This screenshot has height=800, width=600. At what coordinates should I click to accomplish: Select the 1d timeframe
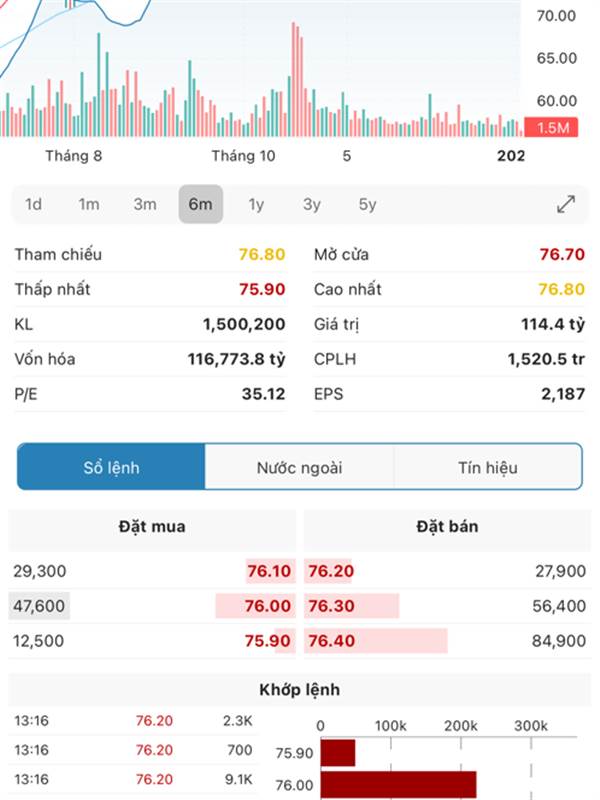point(33,204)
